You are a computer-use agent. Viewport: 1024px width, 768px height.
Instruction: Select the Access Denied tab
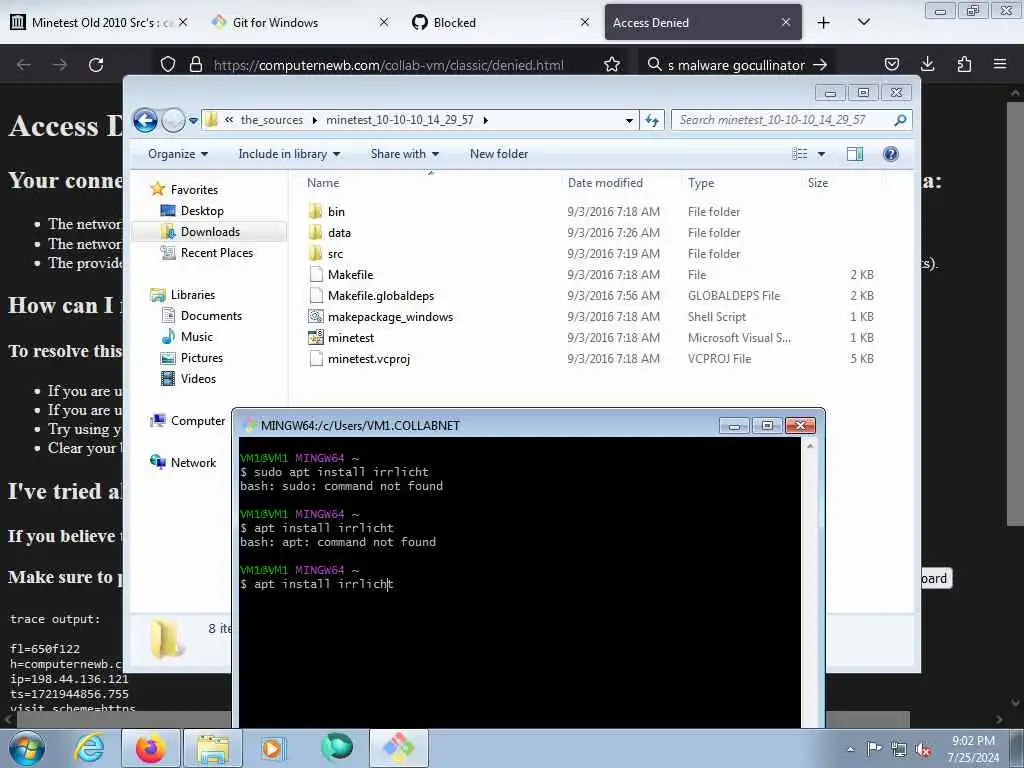coord(703,22)
